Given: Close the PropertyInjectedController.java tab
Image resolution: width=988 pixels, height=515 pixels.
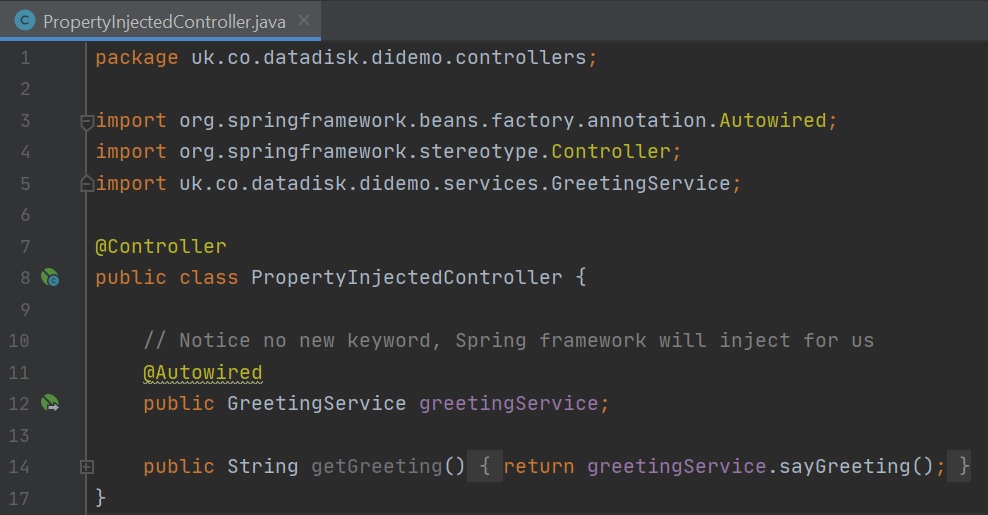Looking at the screenshot, I should pyautogui.click(x=304, y=20).
